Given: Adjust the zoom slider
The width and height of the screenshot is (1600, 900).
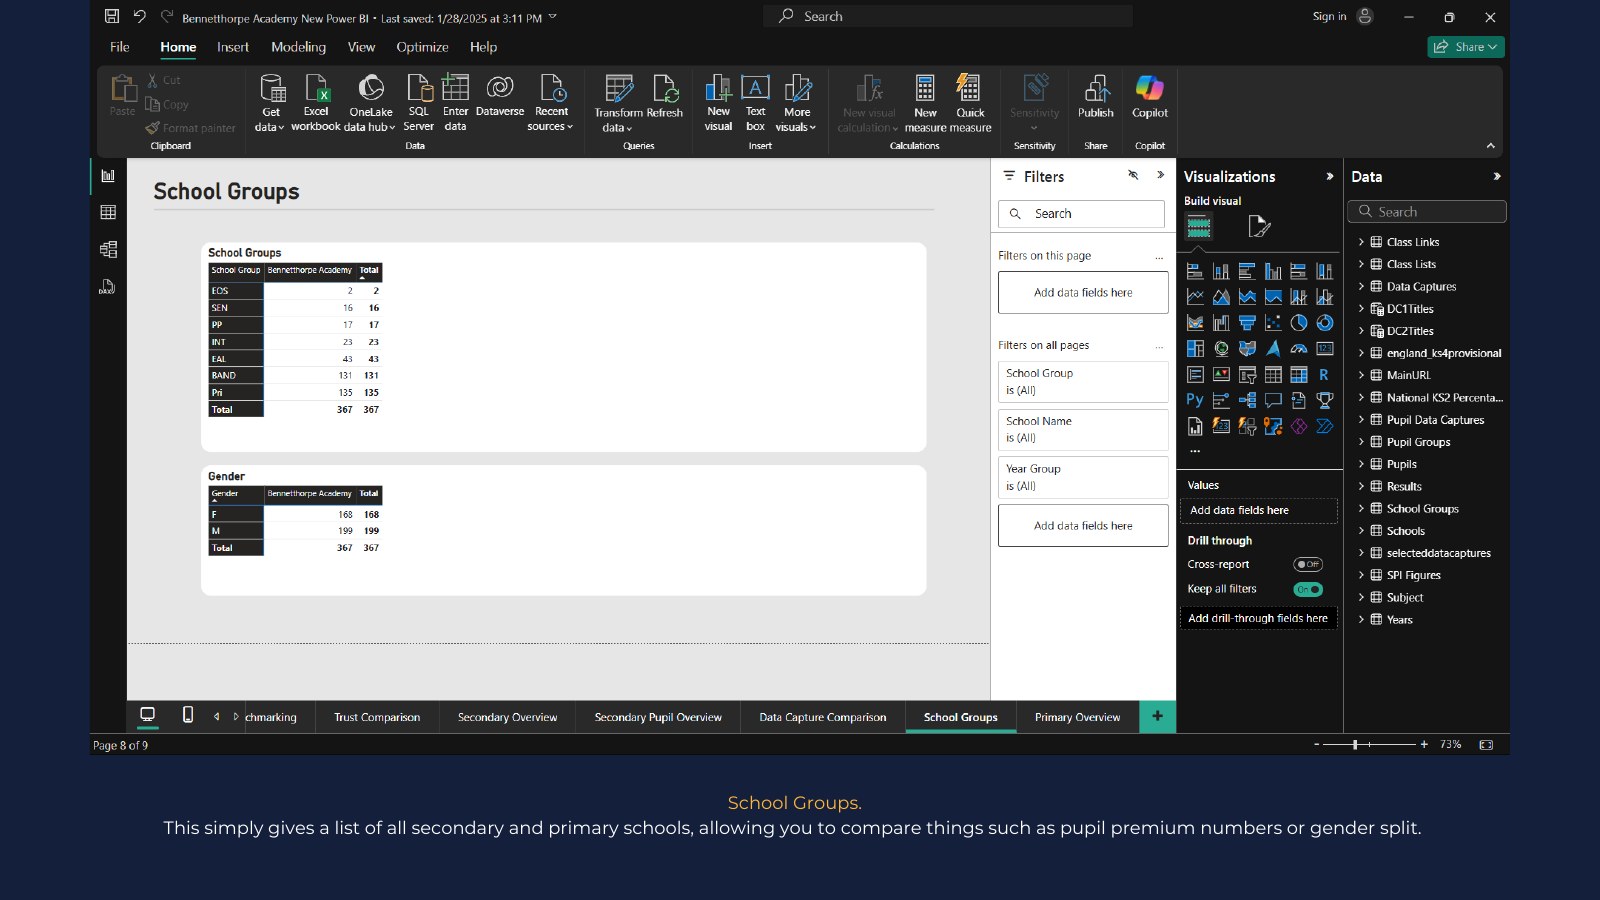Looking at the screenshot, I should click(1355, 744).
